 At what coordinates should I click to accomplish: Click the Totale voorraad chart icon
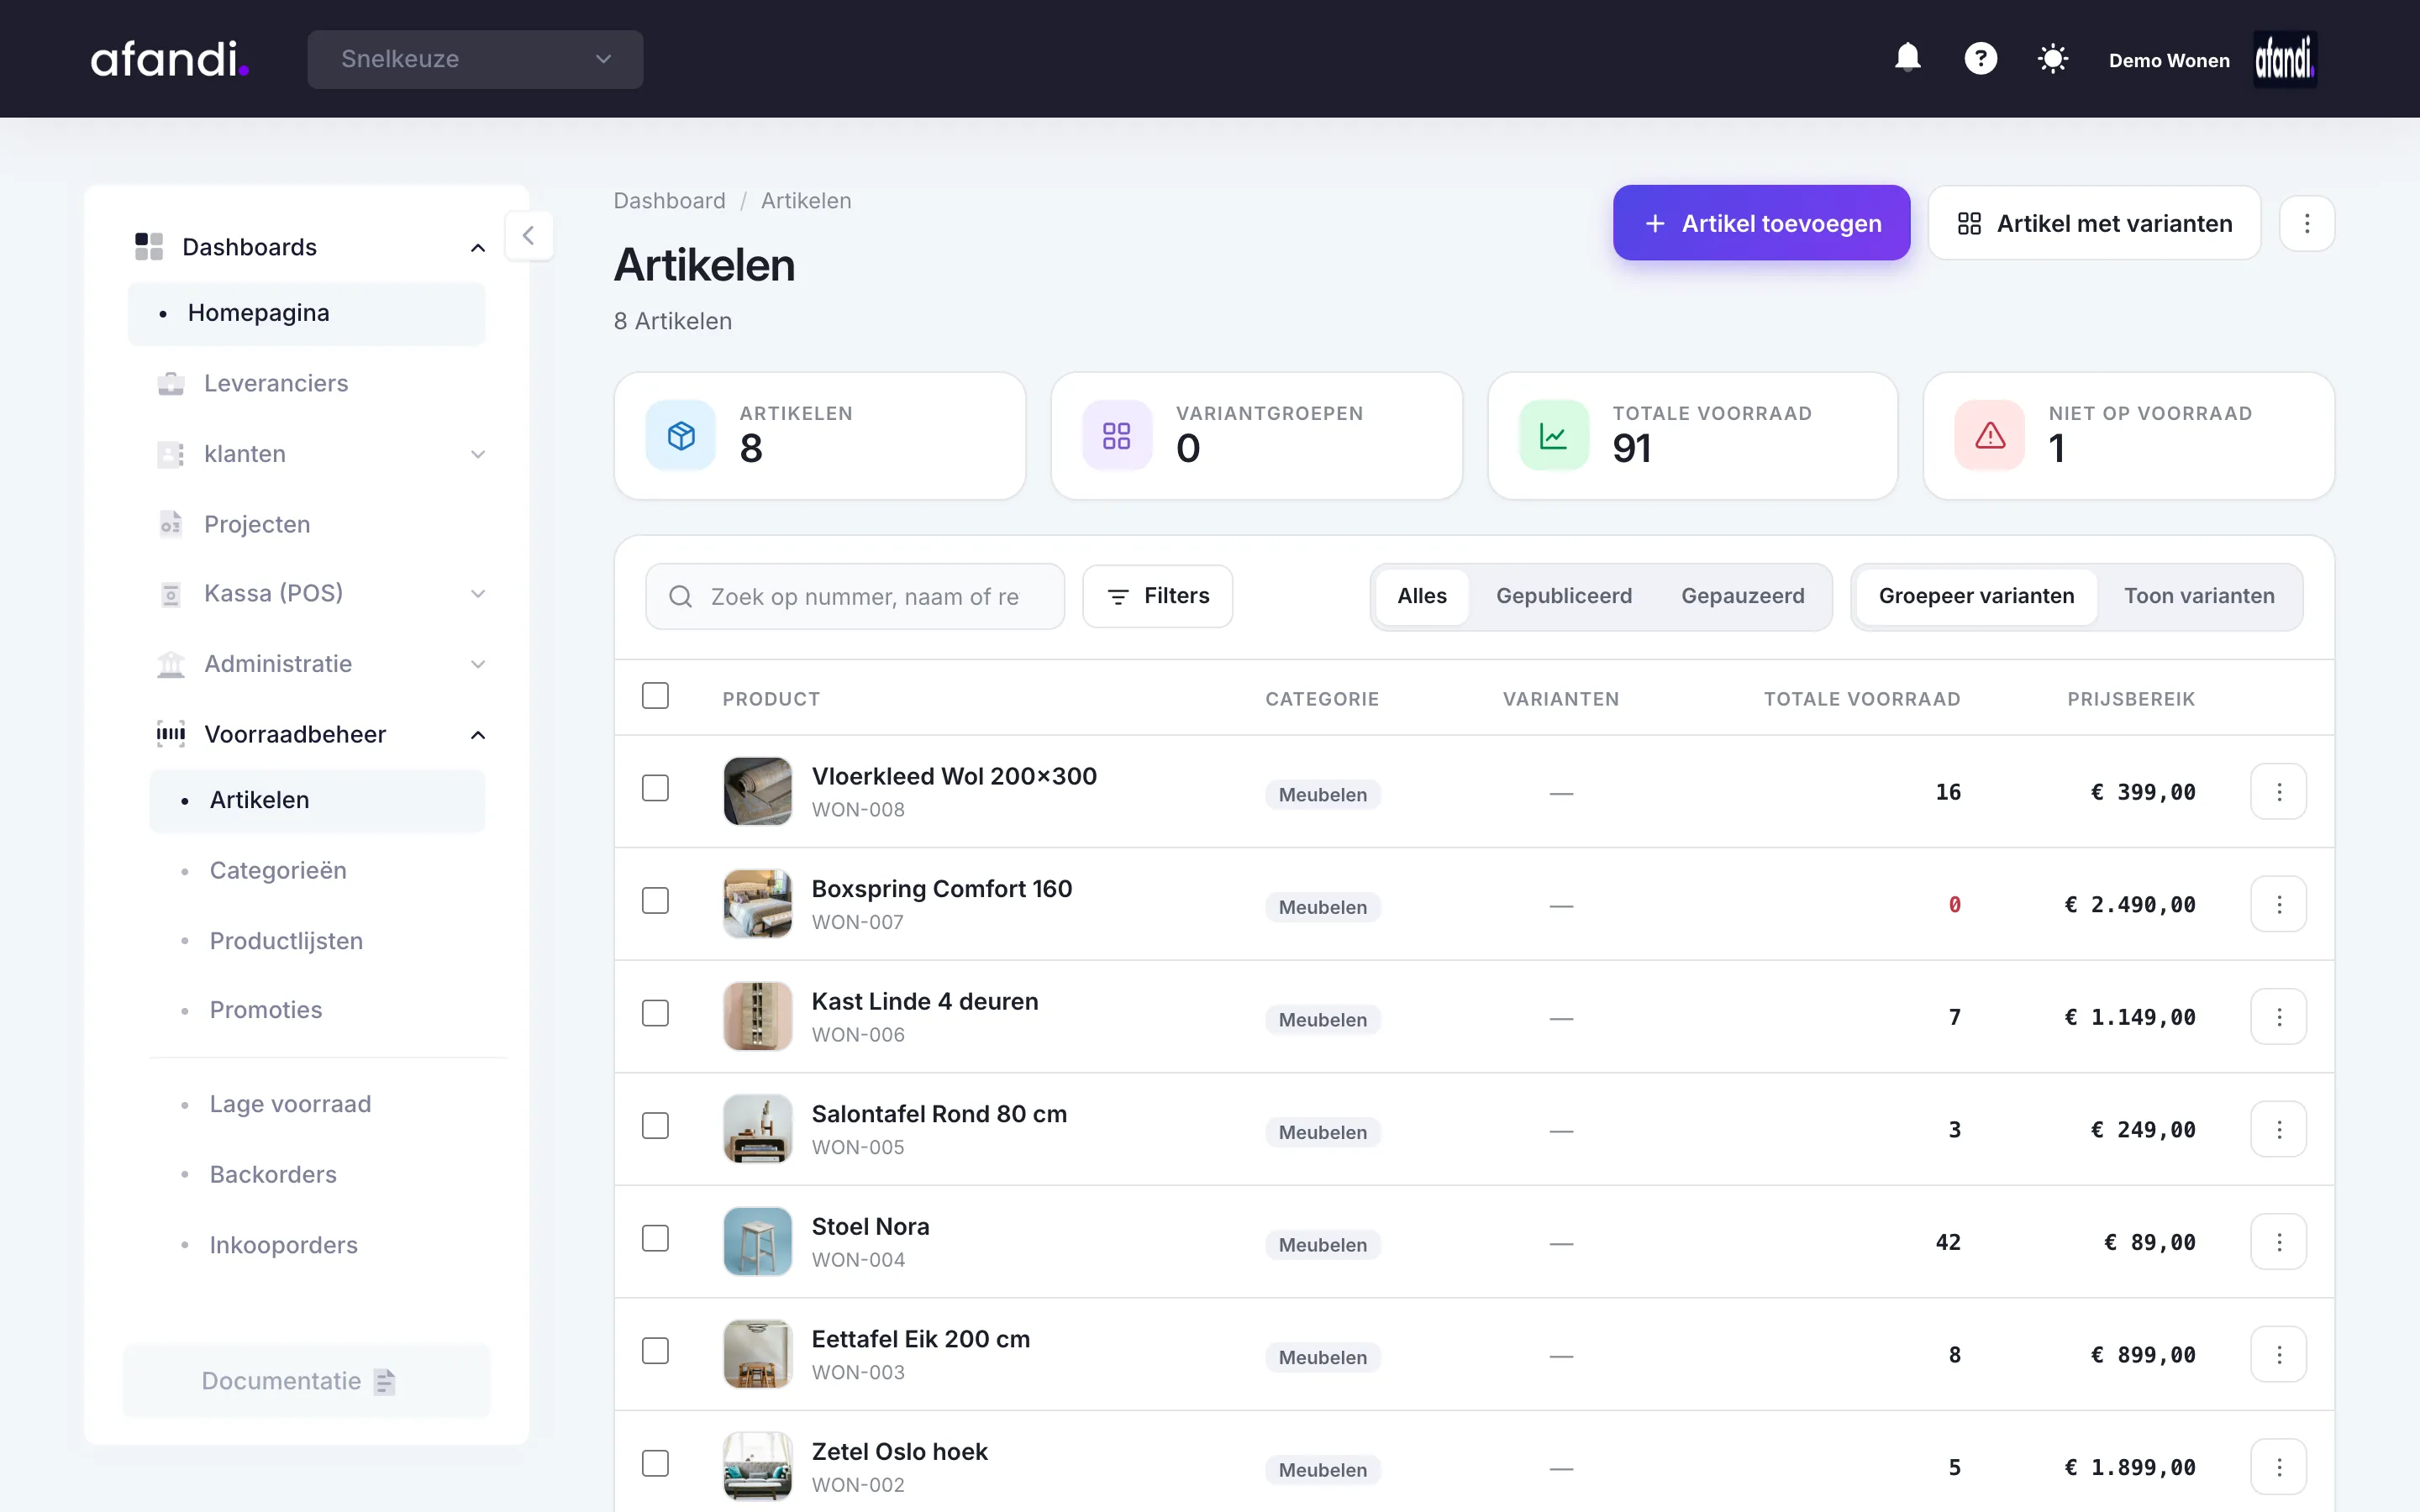click(x=1553, y=435)
